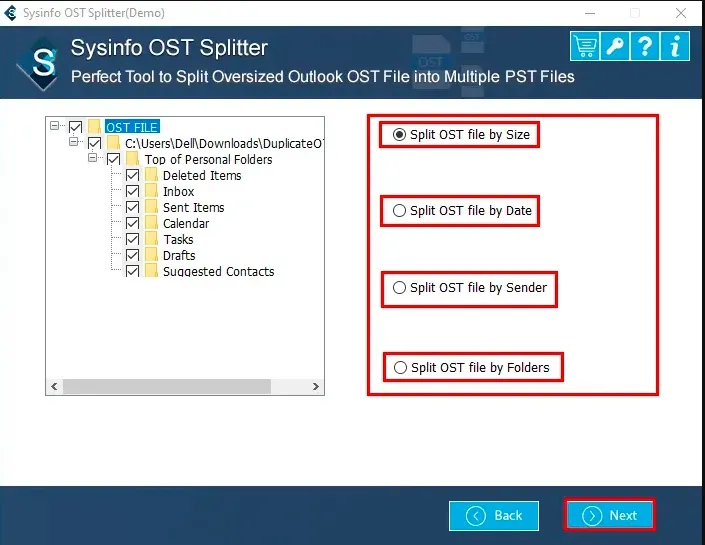Viewport: 705px width, 545px height.
Task: Collapse the Top of Personal Folders node
Action: 93,157
